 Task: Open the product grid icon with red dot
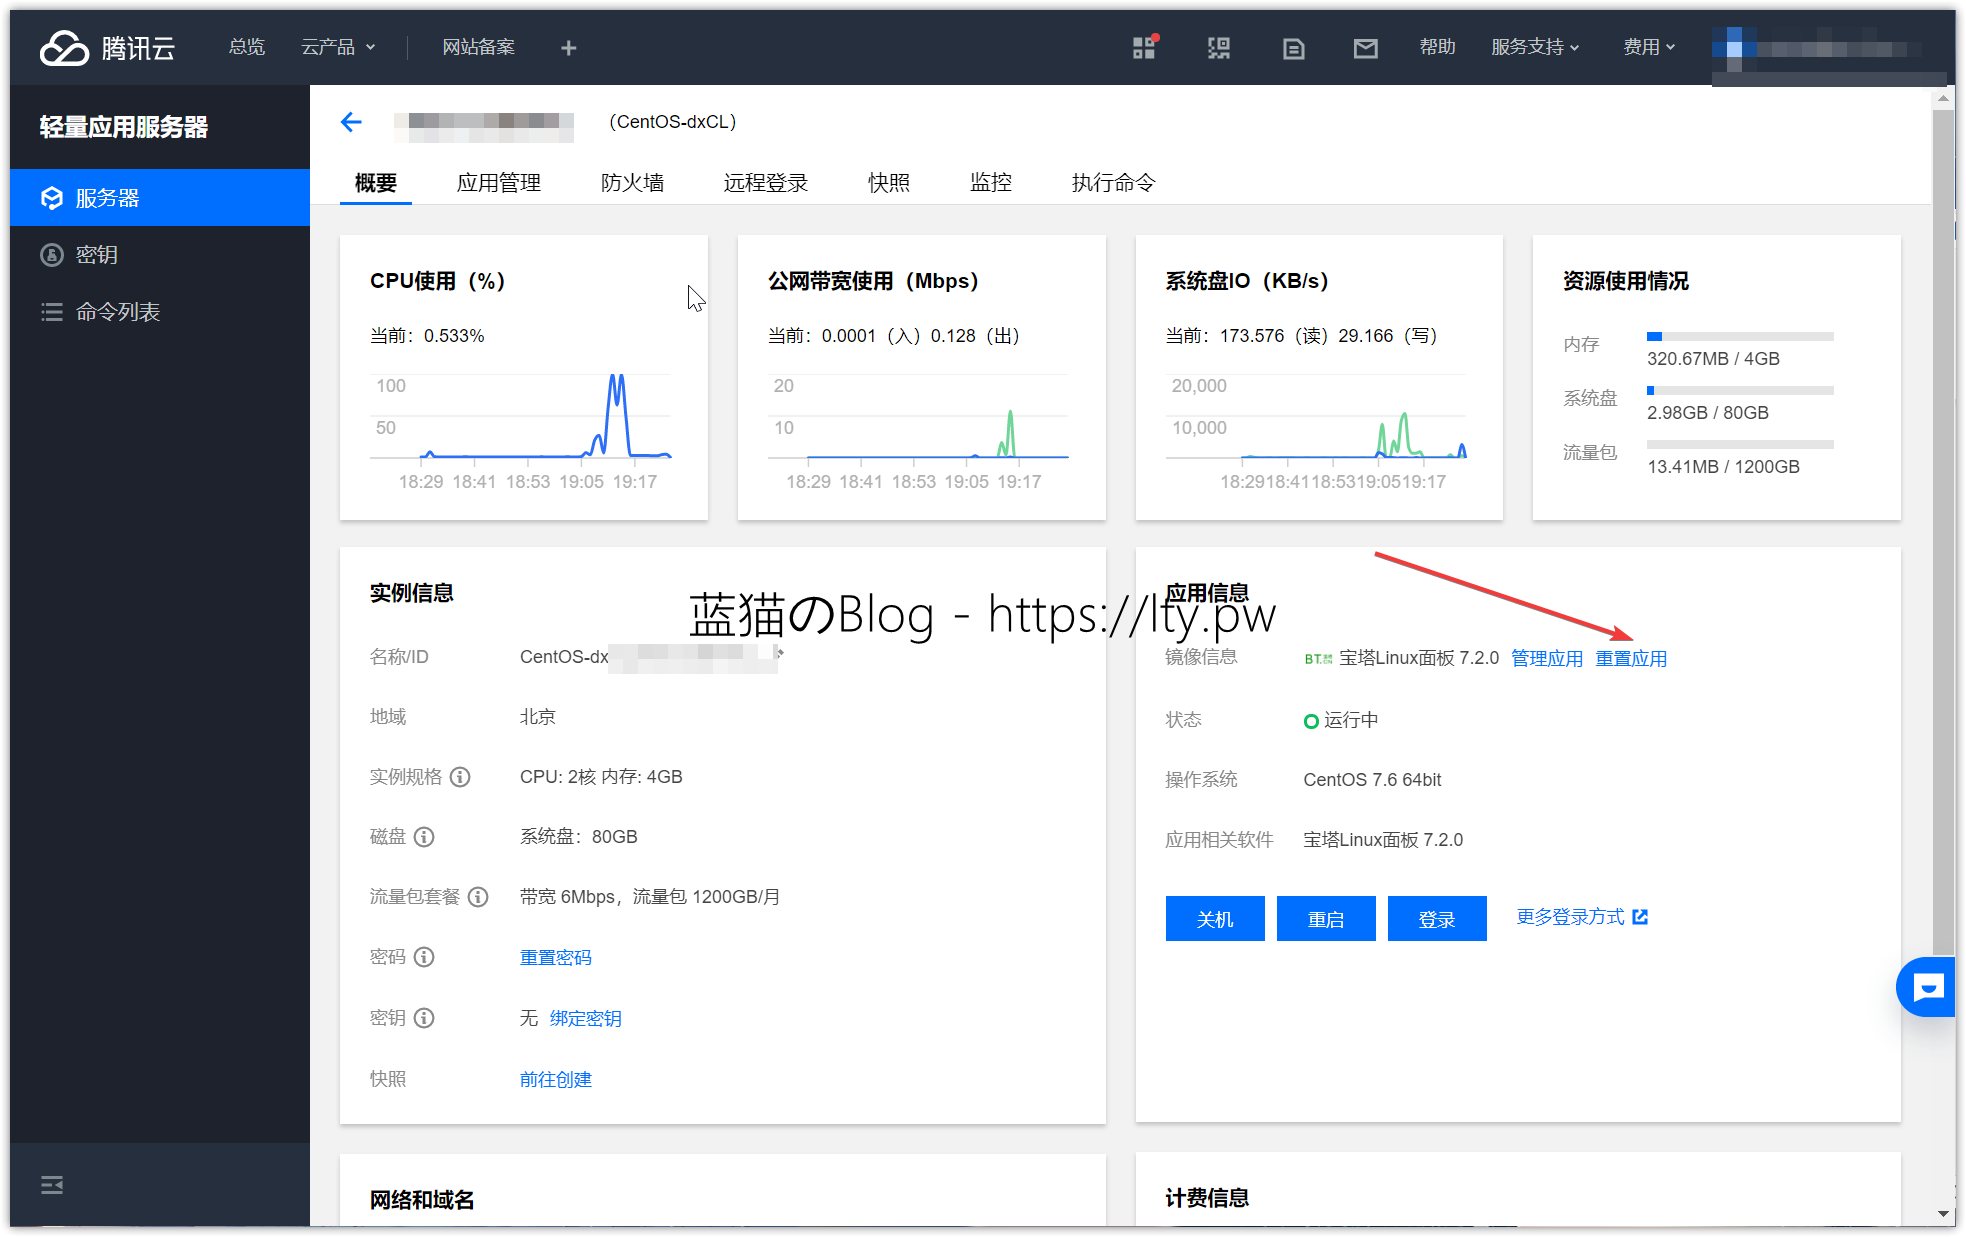click(1144, 47)
